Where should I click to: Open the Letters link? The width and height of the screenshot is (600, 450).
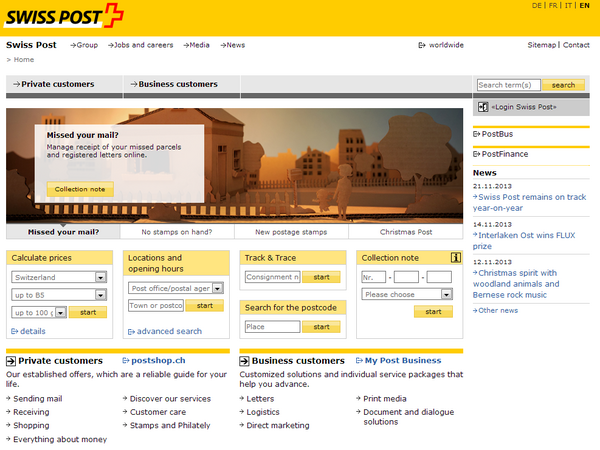(x=260, y=399)
